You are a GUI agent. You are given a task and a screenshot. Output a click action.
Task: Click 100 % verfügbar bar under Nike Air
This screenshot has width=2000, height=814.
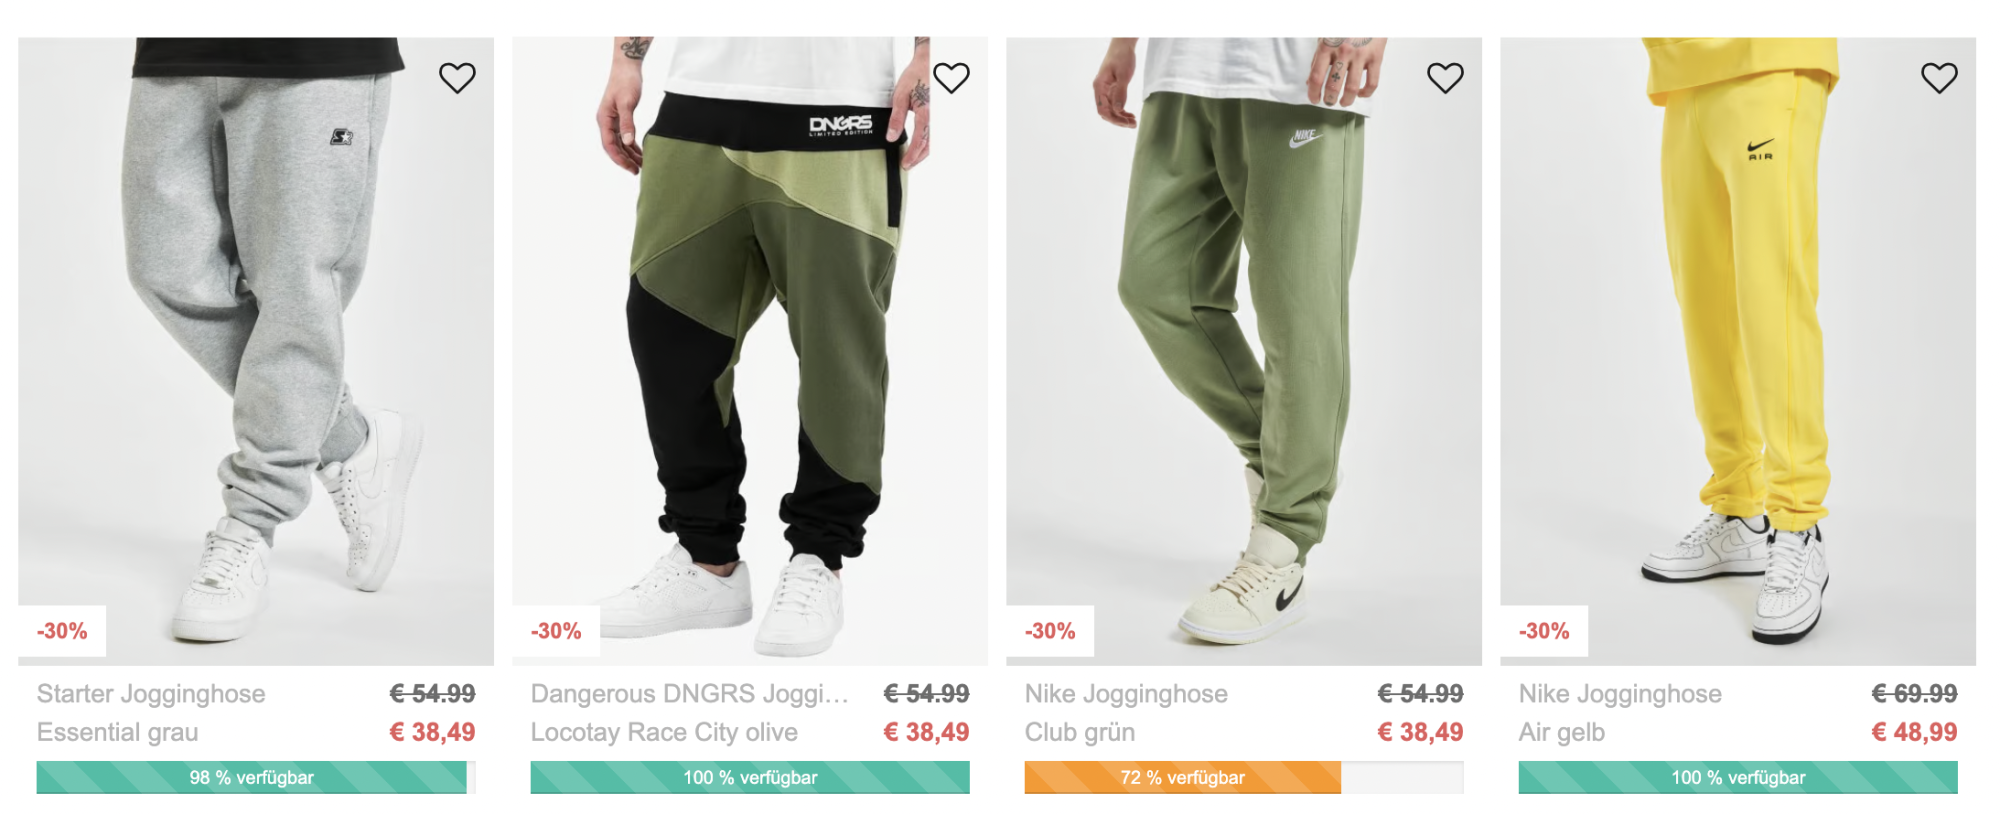tap(1738, 777)
